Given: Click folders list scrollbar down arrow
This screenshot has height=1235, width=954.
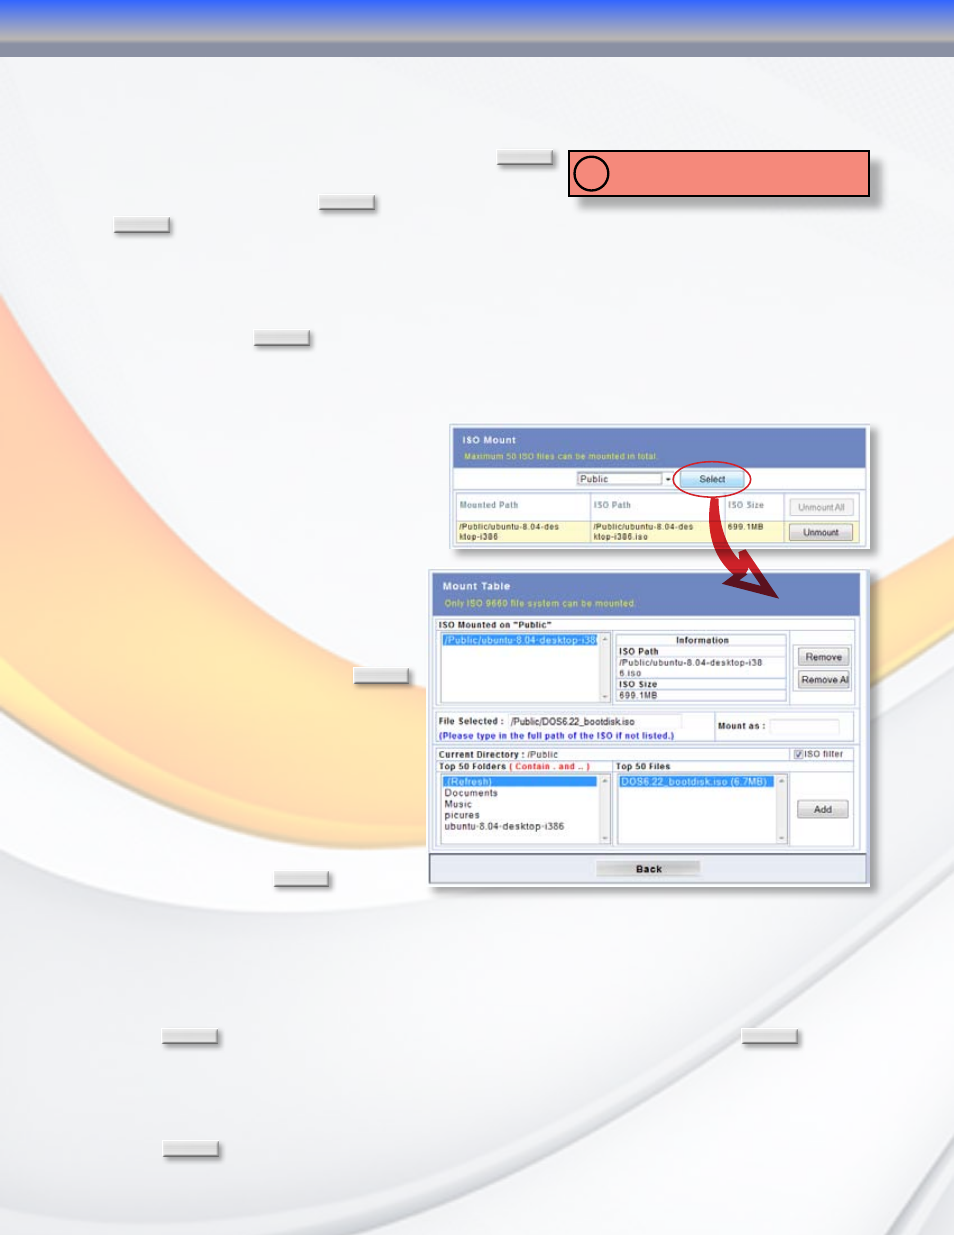Looking at the screenshot, I should [x=605, y=837].
